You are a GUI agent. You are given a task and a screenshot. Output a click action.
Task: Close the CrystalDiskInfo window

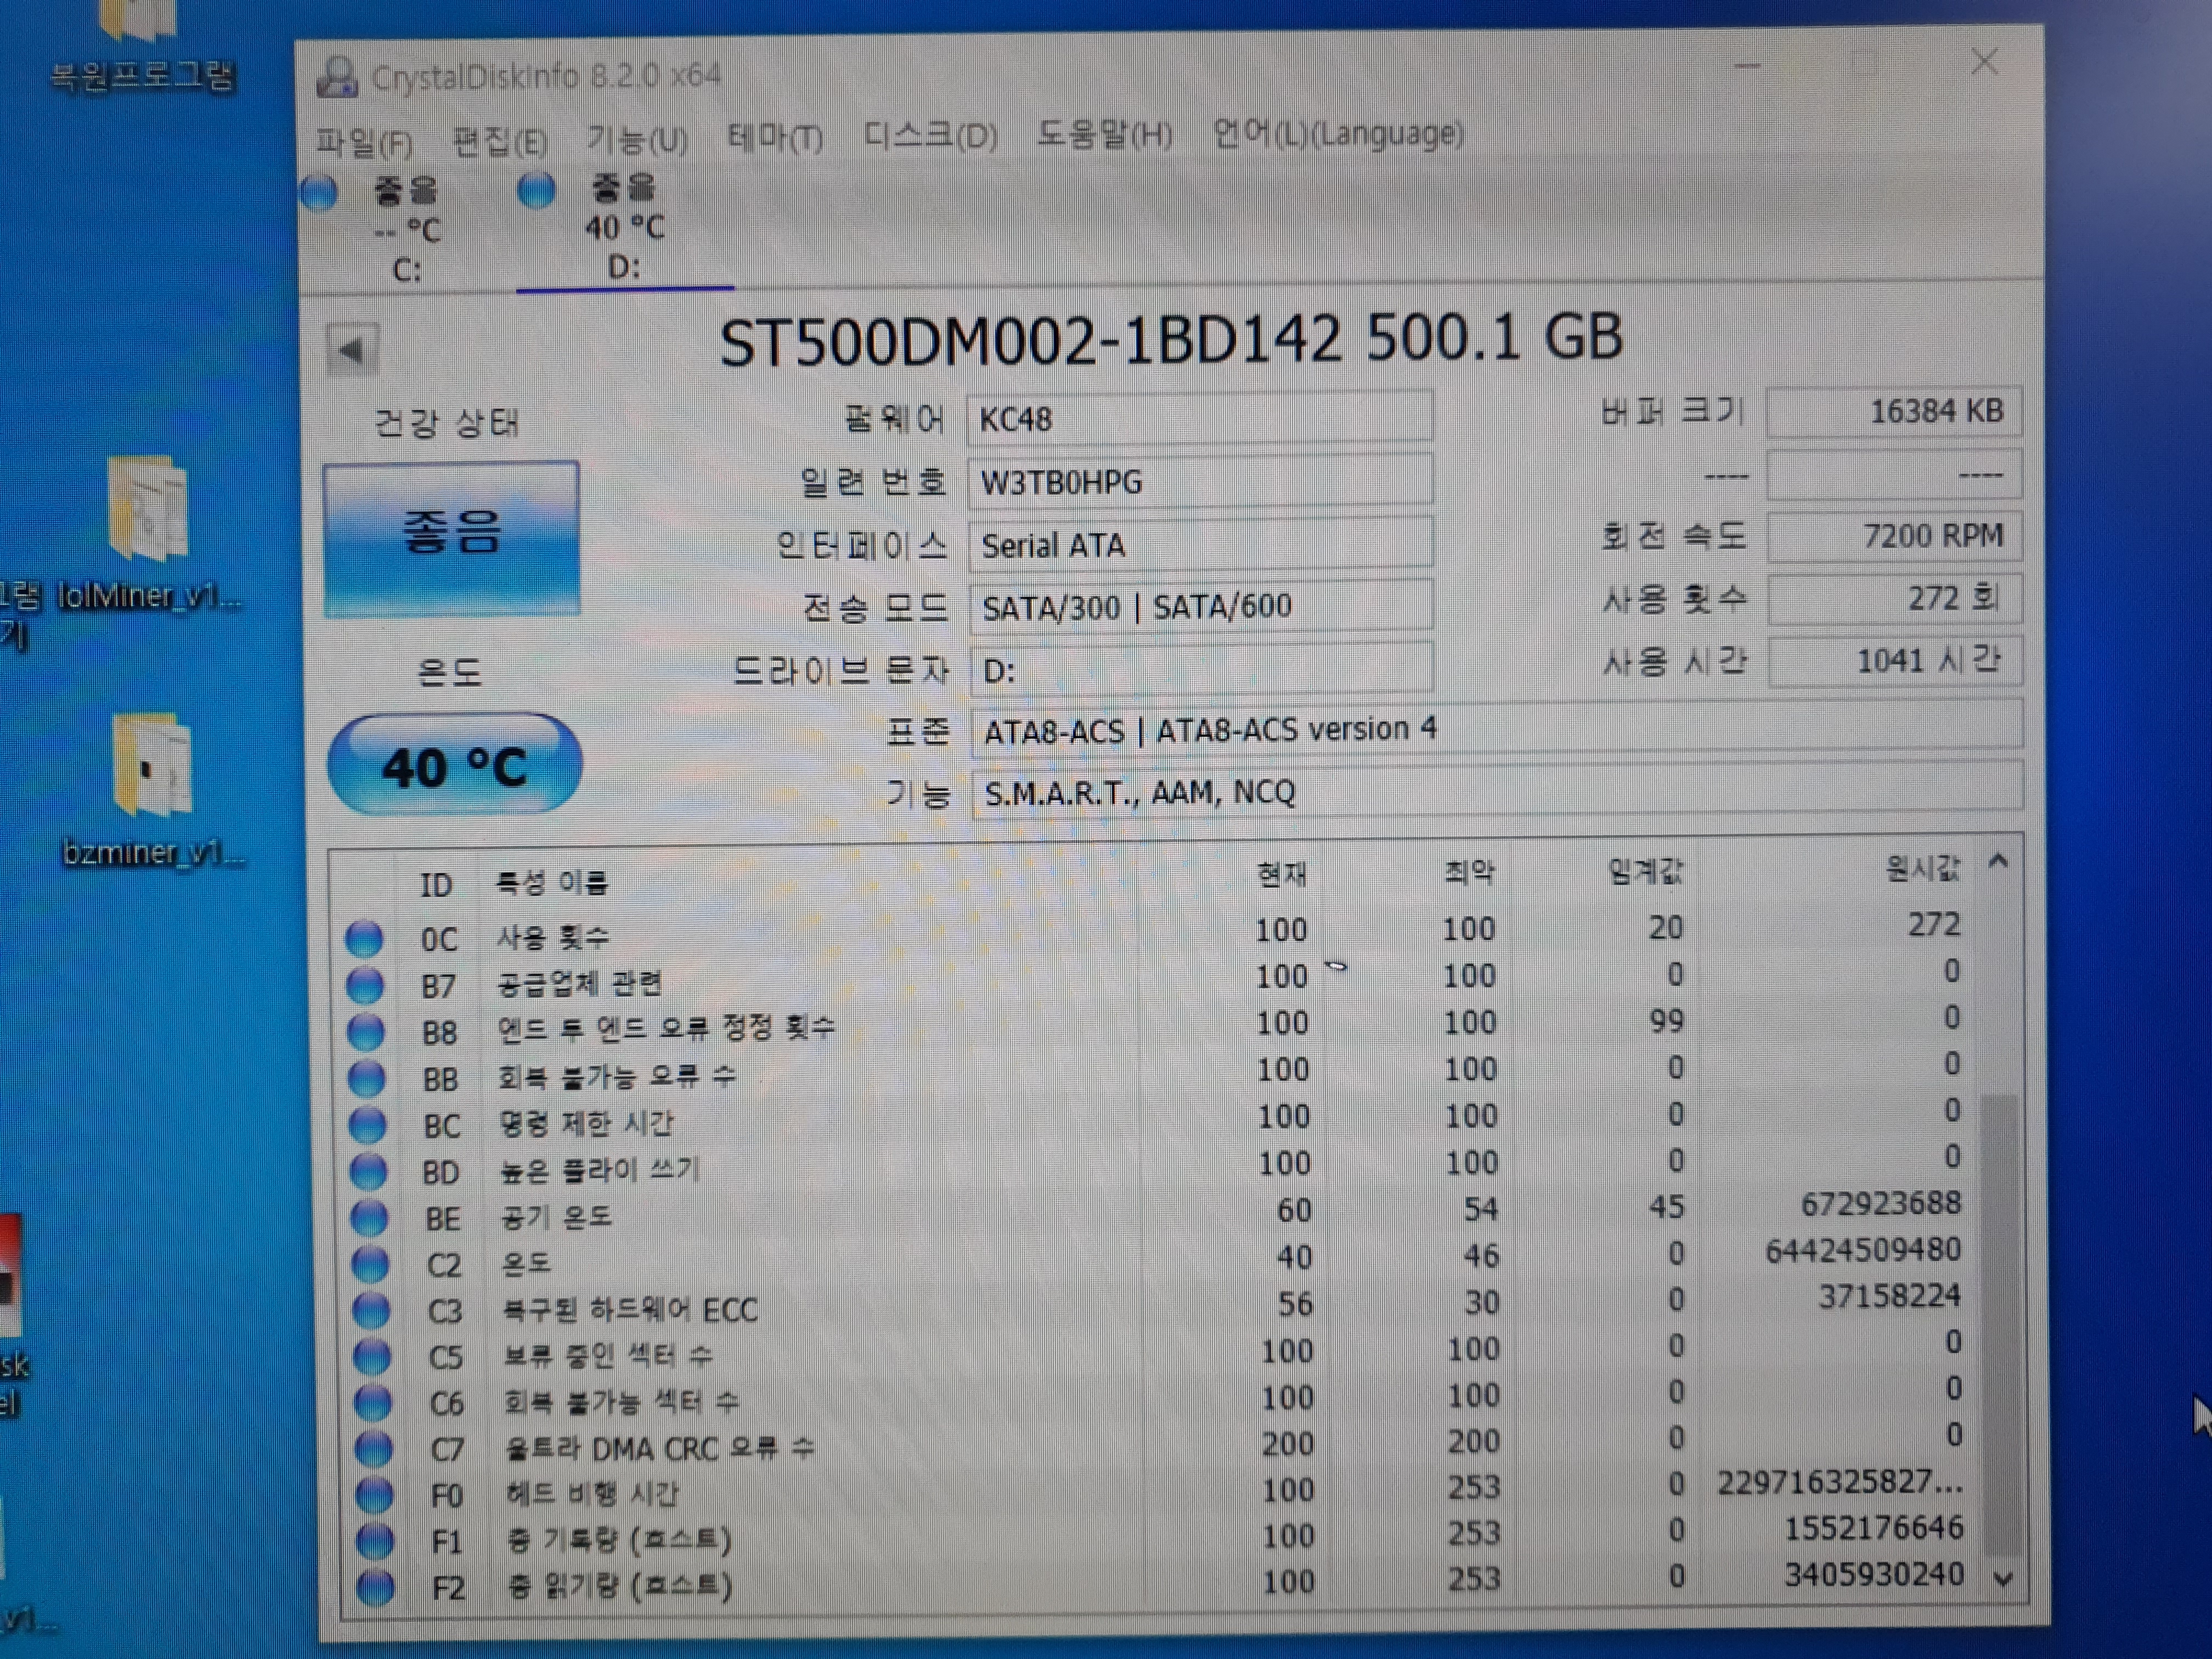coord(1985,62)
